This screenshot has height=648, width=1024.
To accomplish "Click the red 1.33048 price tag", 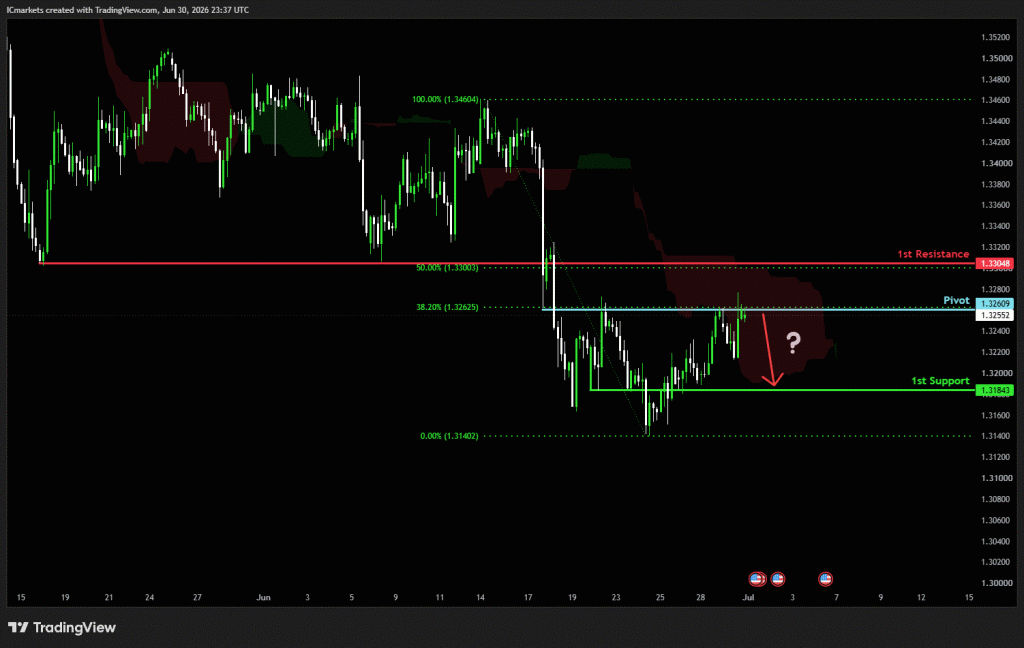I will 994,264.
